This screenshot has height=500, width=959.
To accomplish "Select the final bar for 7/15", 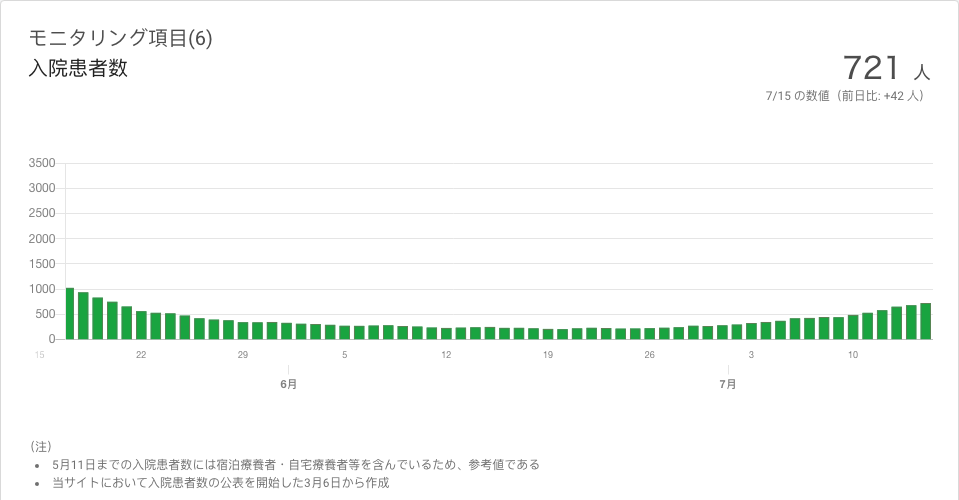I will click(x=926, y=321).
